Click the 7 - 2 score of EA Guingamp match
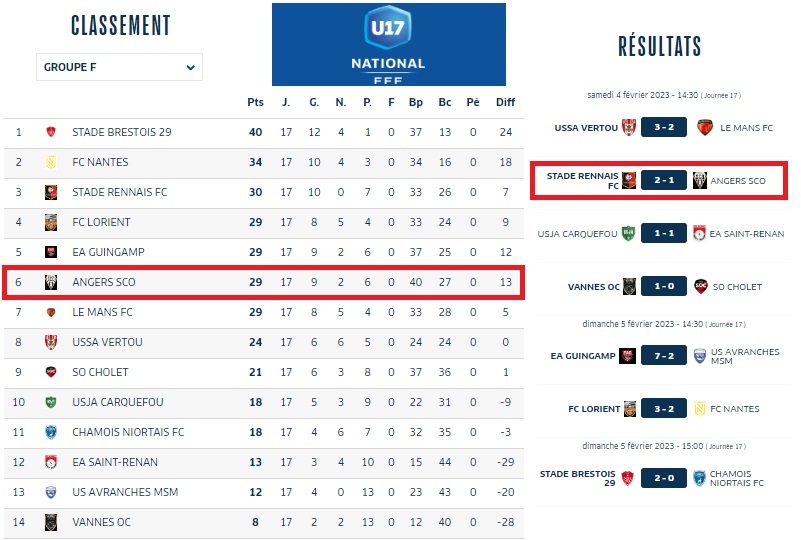This screenshot has height=540, width=801. point(665,355)
